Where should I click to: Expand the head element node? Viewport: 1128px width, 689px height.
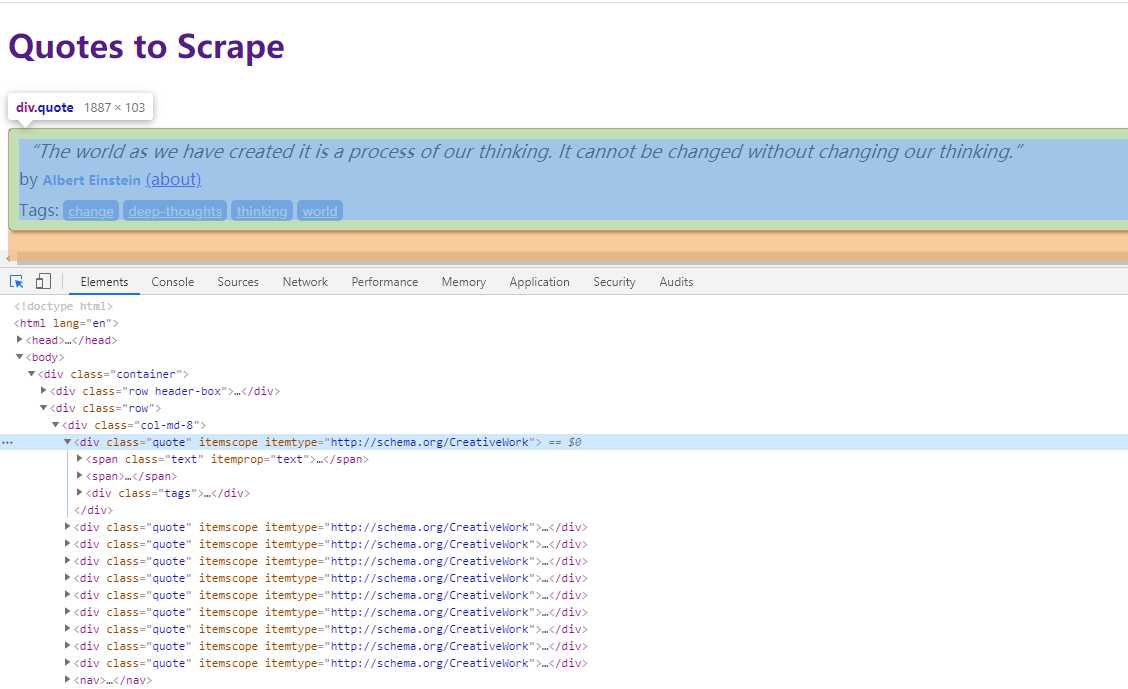19,339
